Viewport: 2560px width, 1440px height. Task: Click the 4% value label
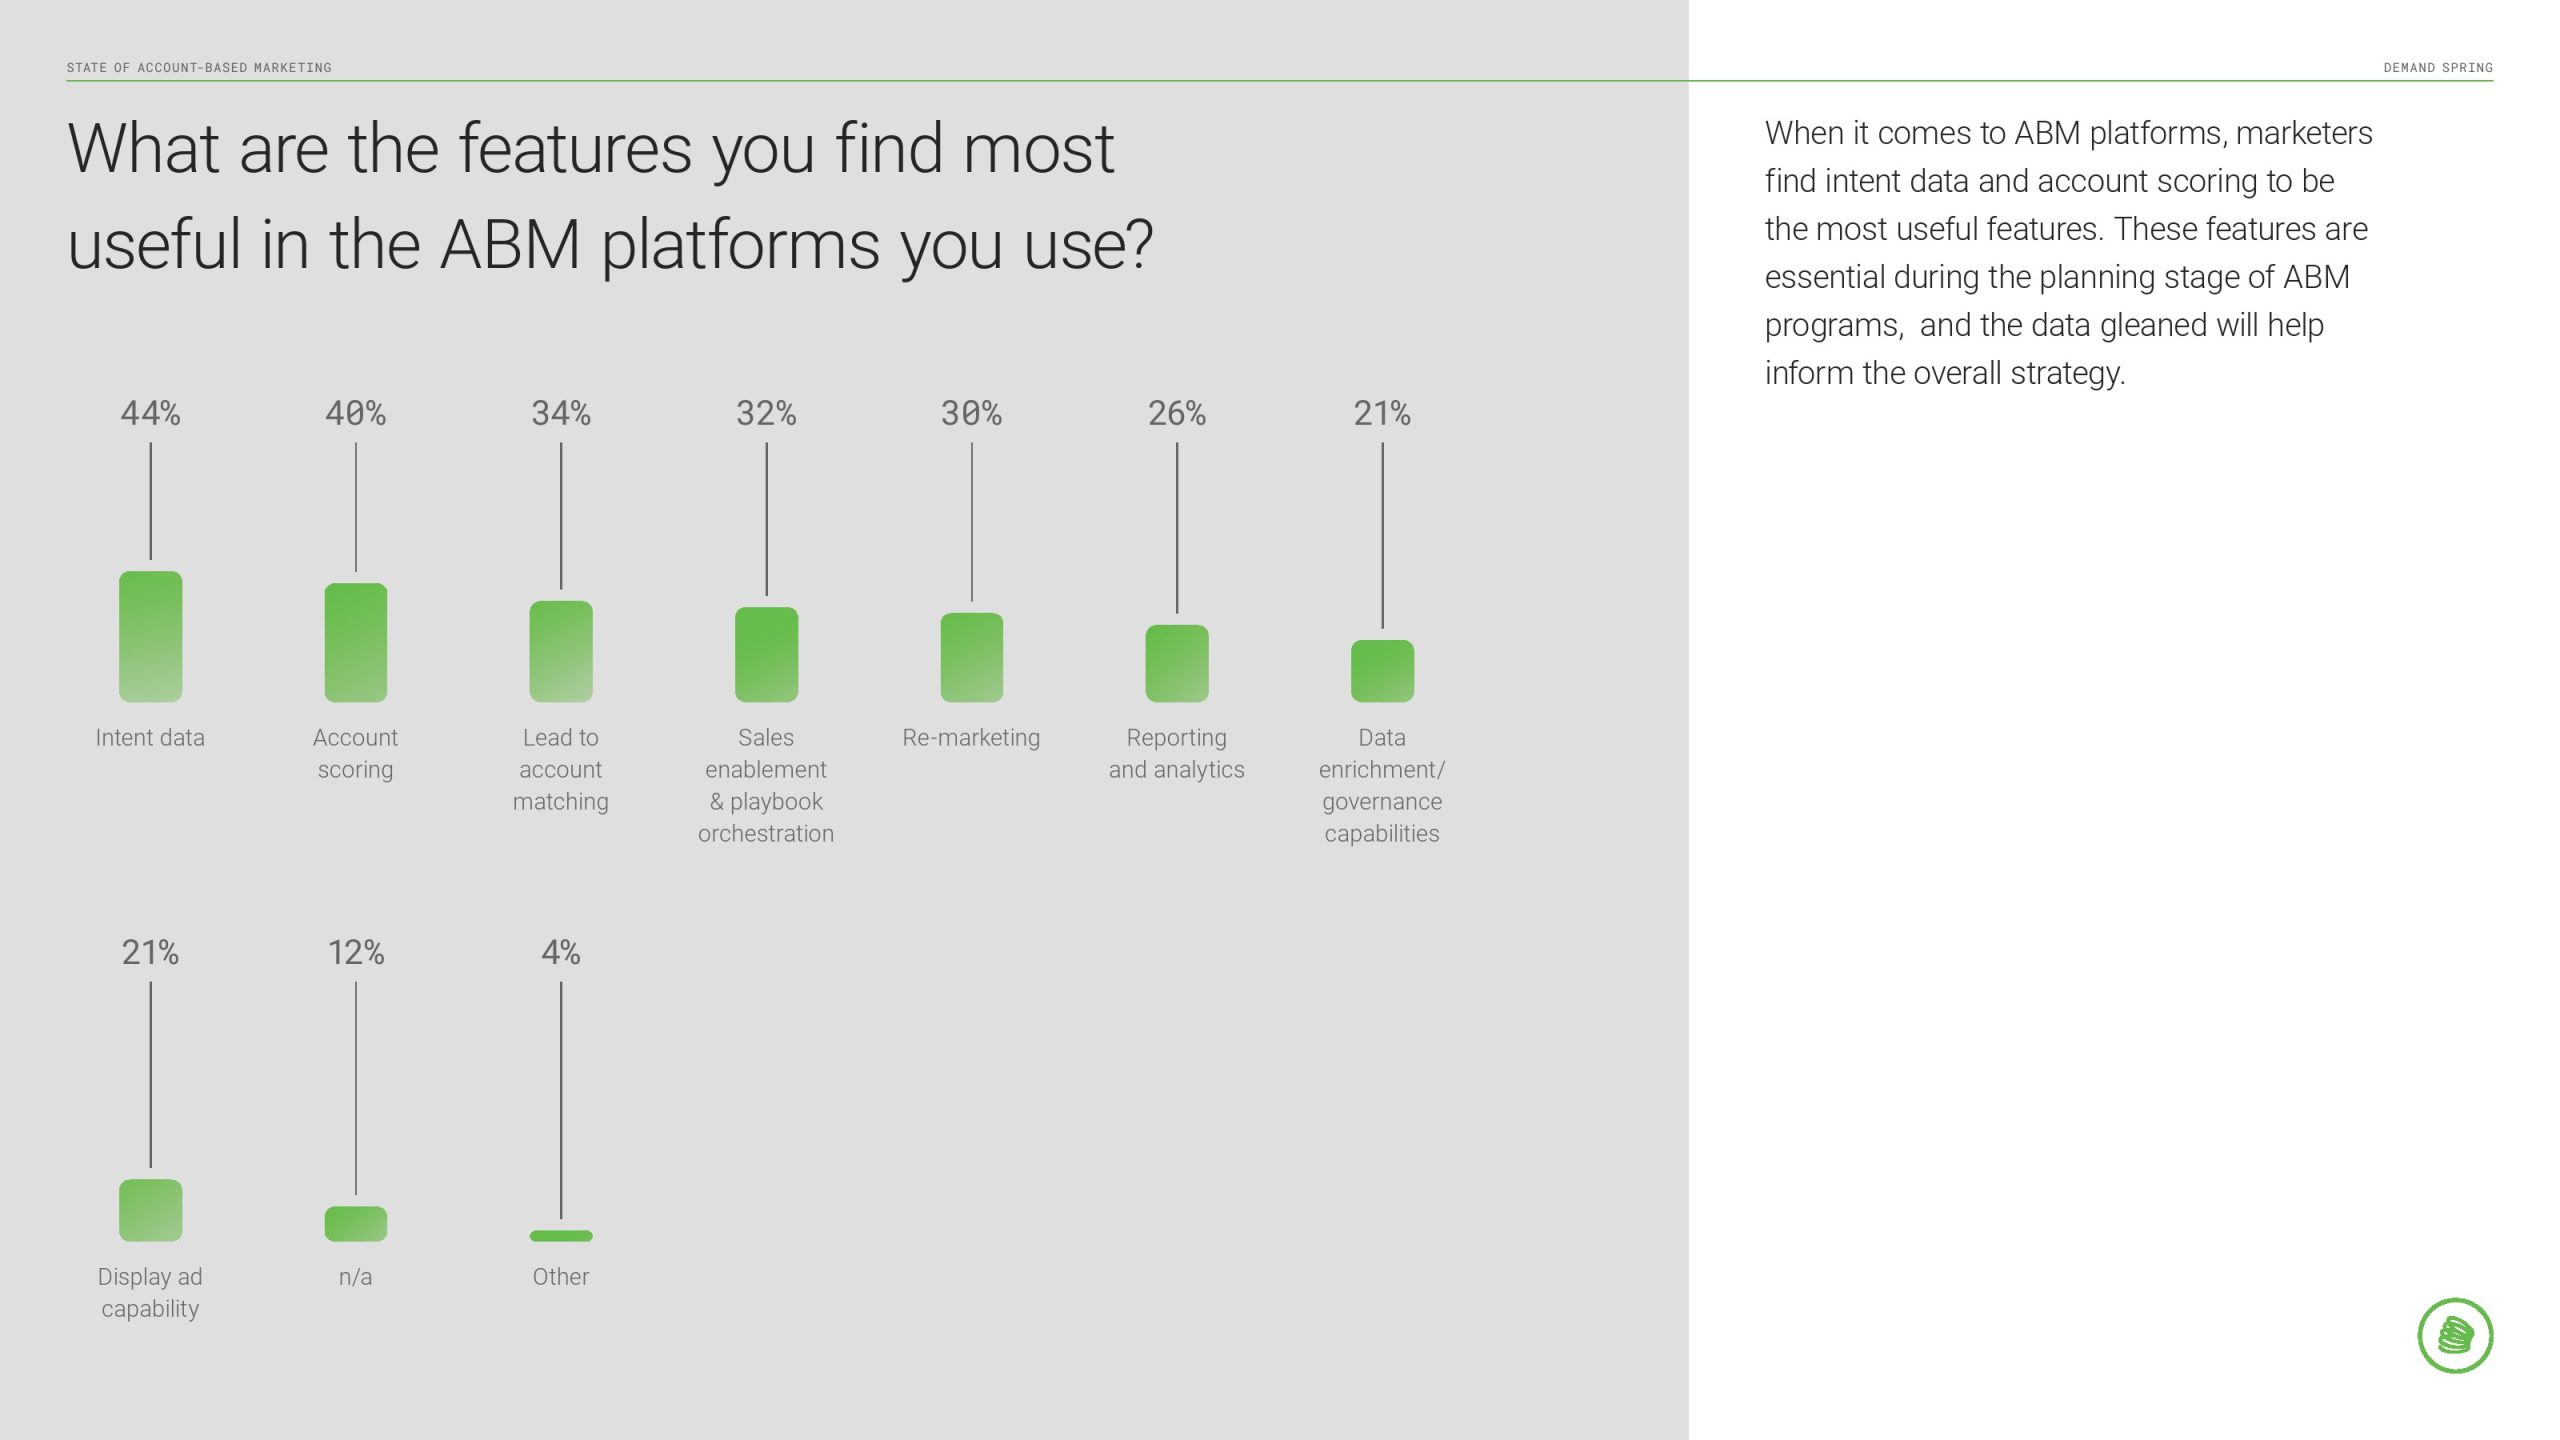(x=561, y=952)
